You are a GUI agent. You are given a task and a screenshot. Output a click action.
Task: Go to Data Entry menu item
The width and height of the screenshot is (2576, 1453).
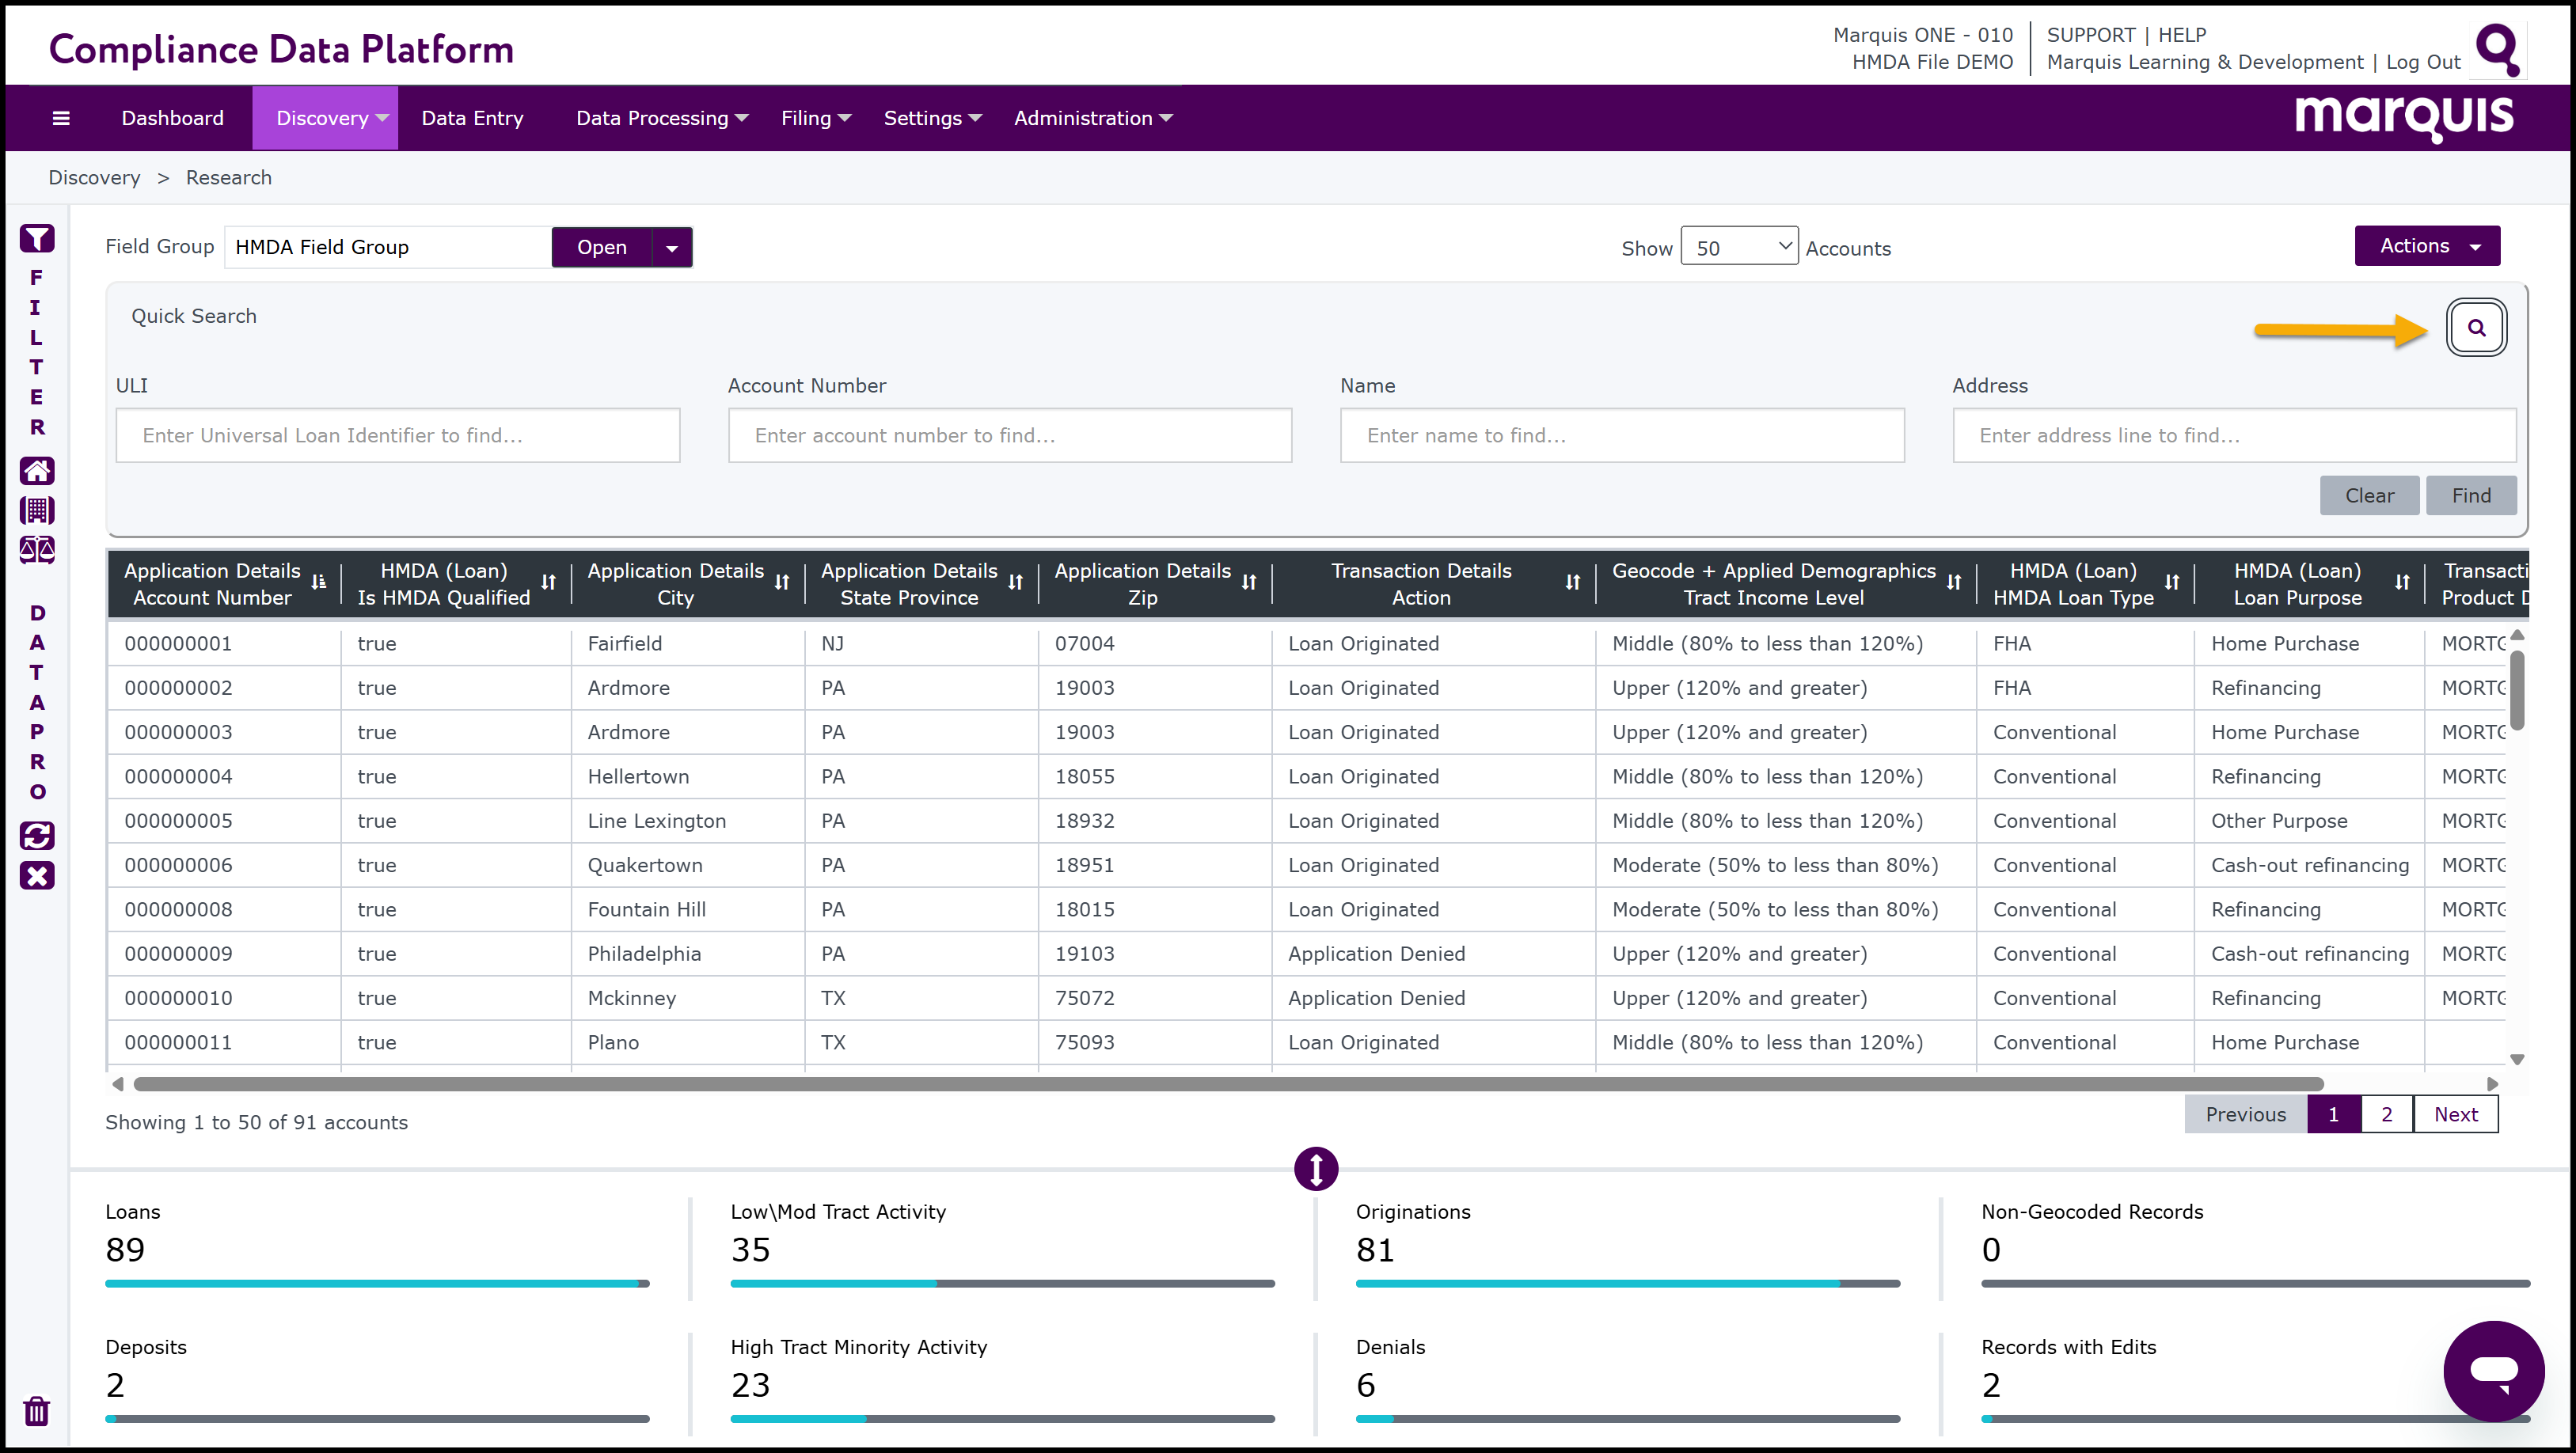472,118
